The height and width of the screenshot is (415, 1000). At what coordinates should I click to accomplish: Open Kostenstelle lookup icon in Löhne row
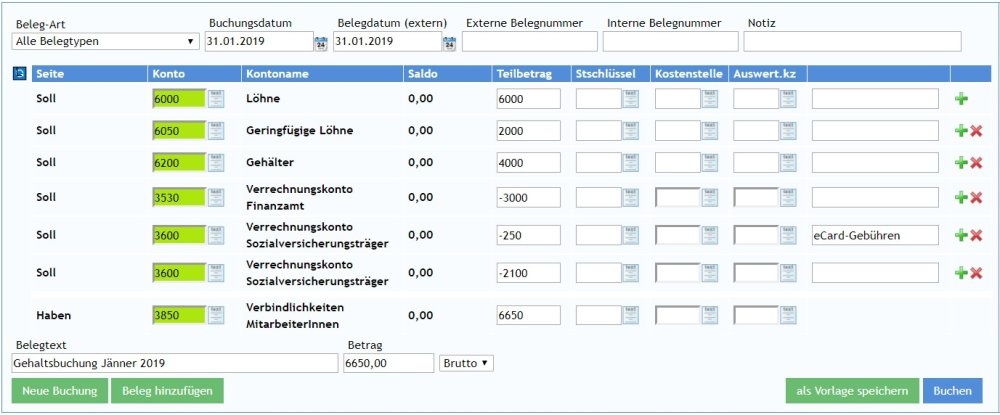click(x=710, y=98)
